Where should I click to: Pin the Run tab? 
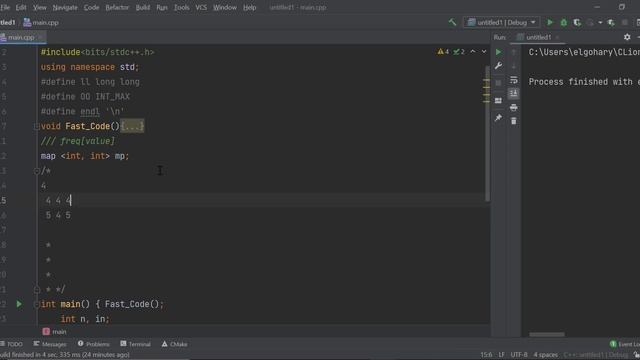498,118
